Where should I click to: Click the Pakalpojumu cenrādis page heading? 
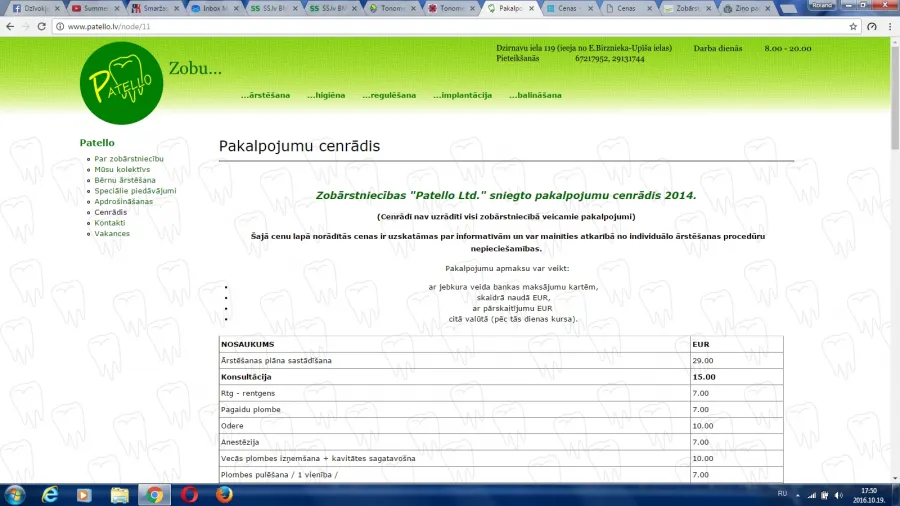pyautogui.click(x=299, y=146)
